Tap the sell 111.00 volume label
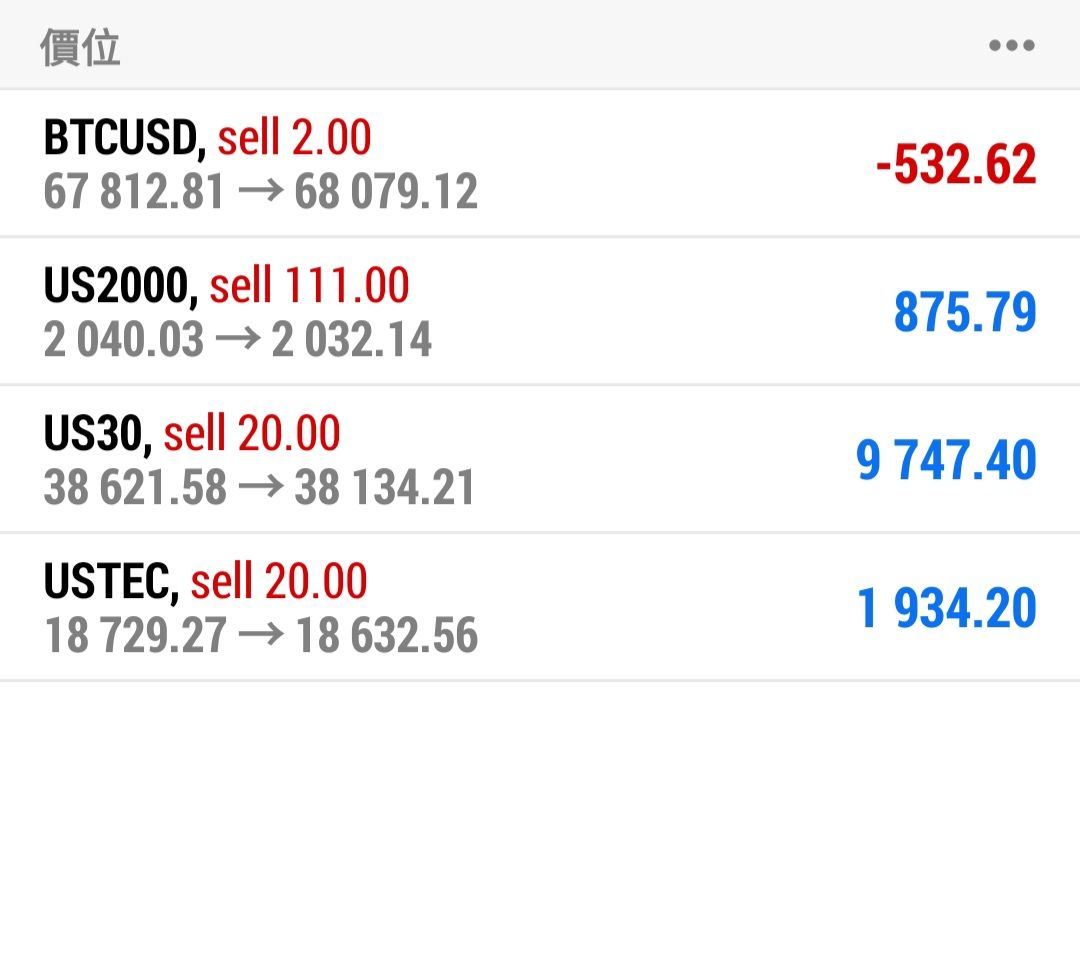Viewport: 1080px width, 960px height. tap(310, 286)
